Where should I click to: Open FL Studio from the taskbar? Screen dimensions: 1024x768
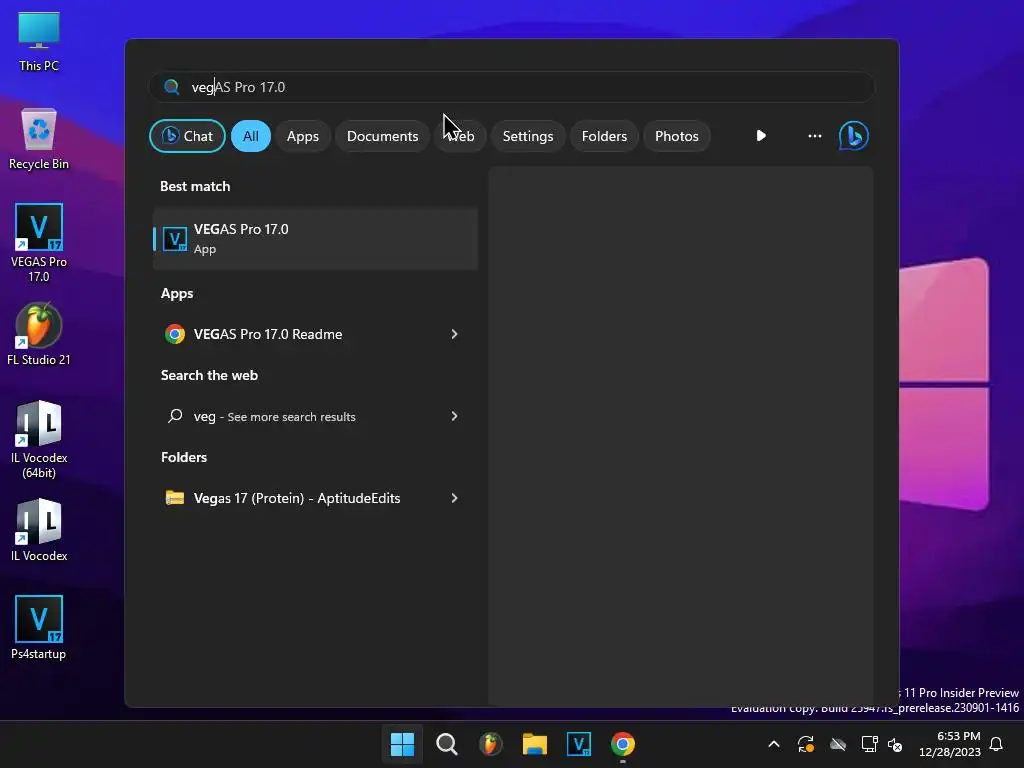tap(490, 744)
